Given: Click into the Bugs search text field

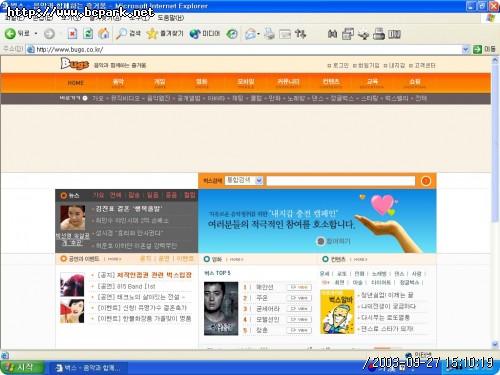Looking at the screenshot, I should tap(341, 181).
